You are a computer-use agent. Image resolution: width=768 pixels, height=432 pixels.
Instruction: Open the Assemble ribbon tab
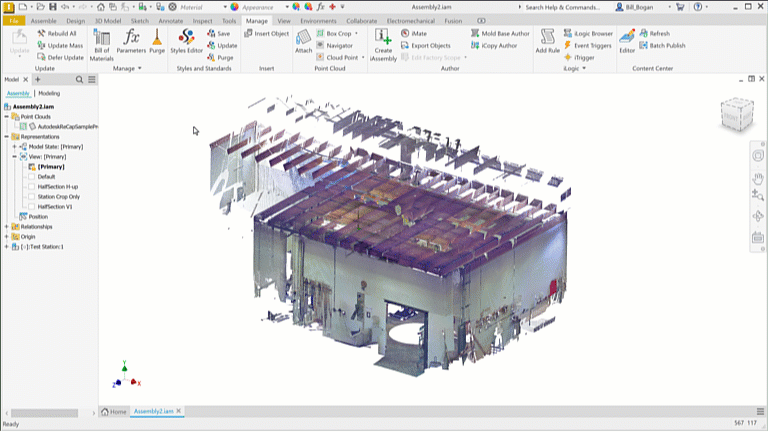44,21
